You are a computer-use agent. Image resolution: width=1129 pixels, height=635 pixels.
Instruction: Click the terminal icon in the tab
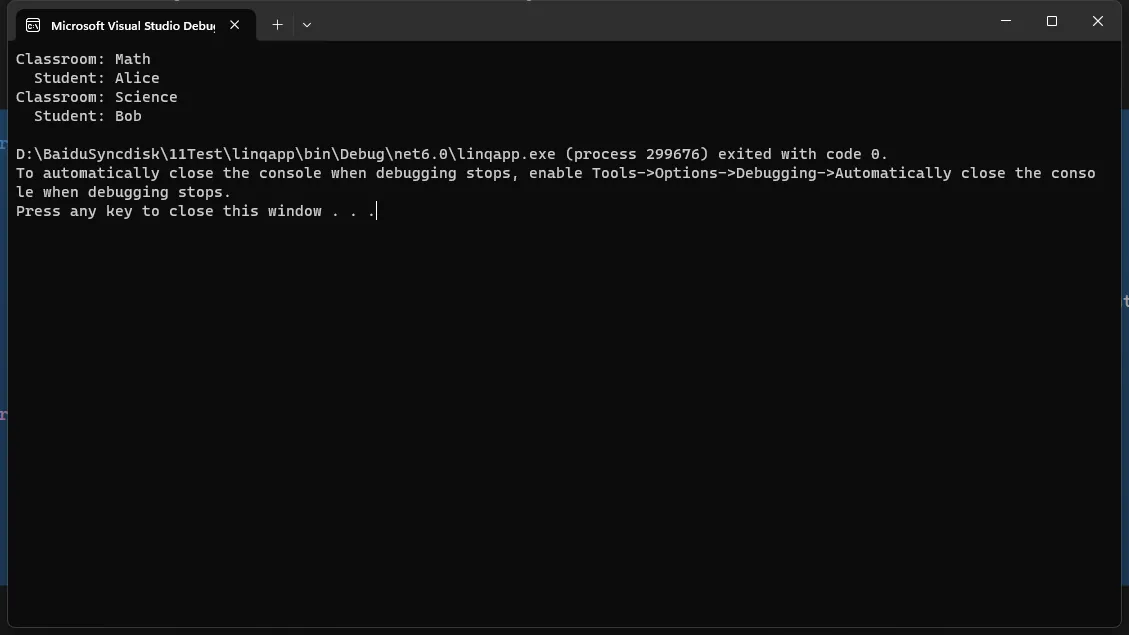tap(32, 25)
